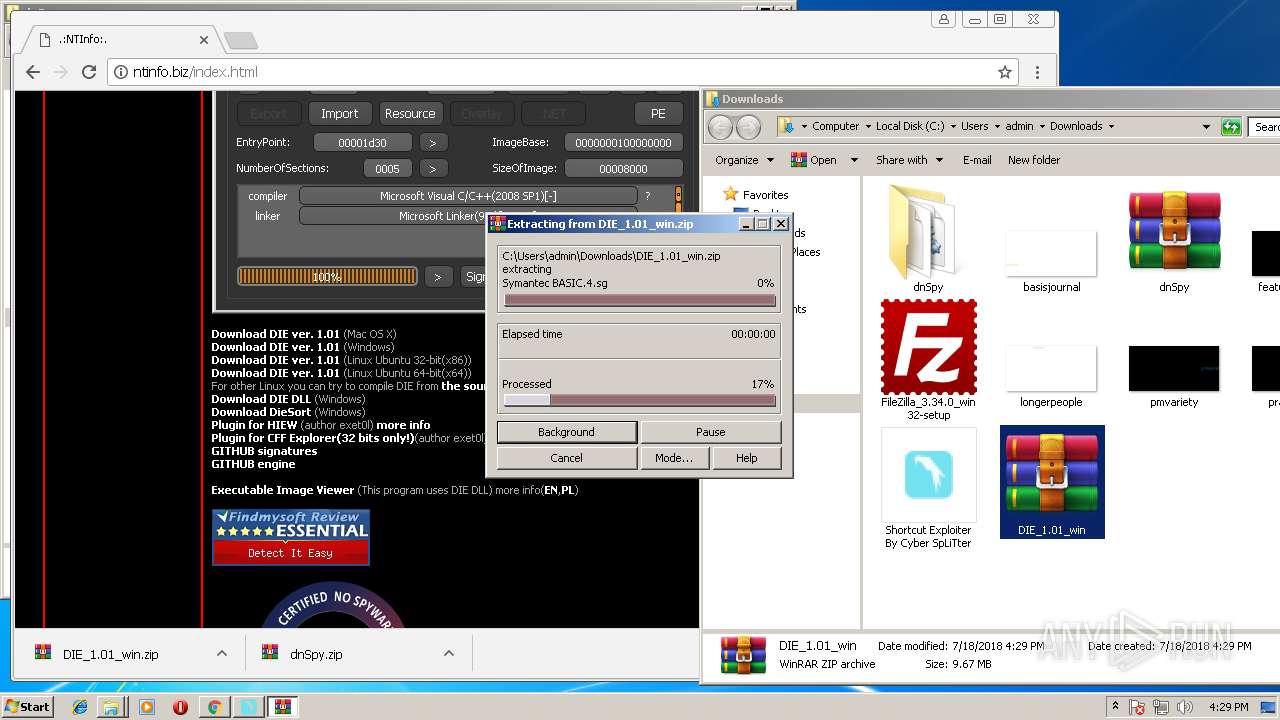Image resolution: width=1280 pixels, height=720 pixels.
Task: Select the DIE_1.01_win archive in Downloads
Action: click(x=1052, y=482)
